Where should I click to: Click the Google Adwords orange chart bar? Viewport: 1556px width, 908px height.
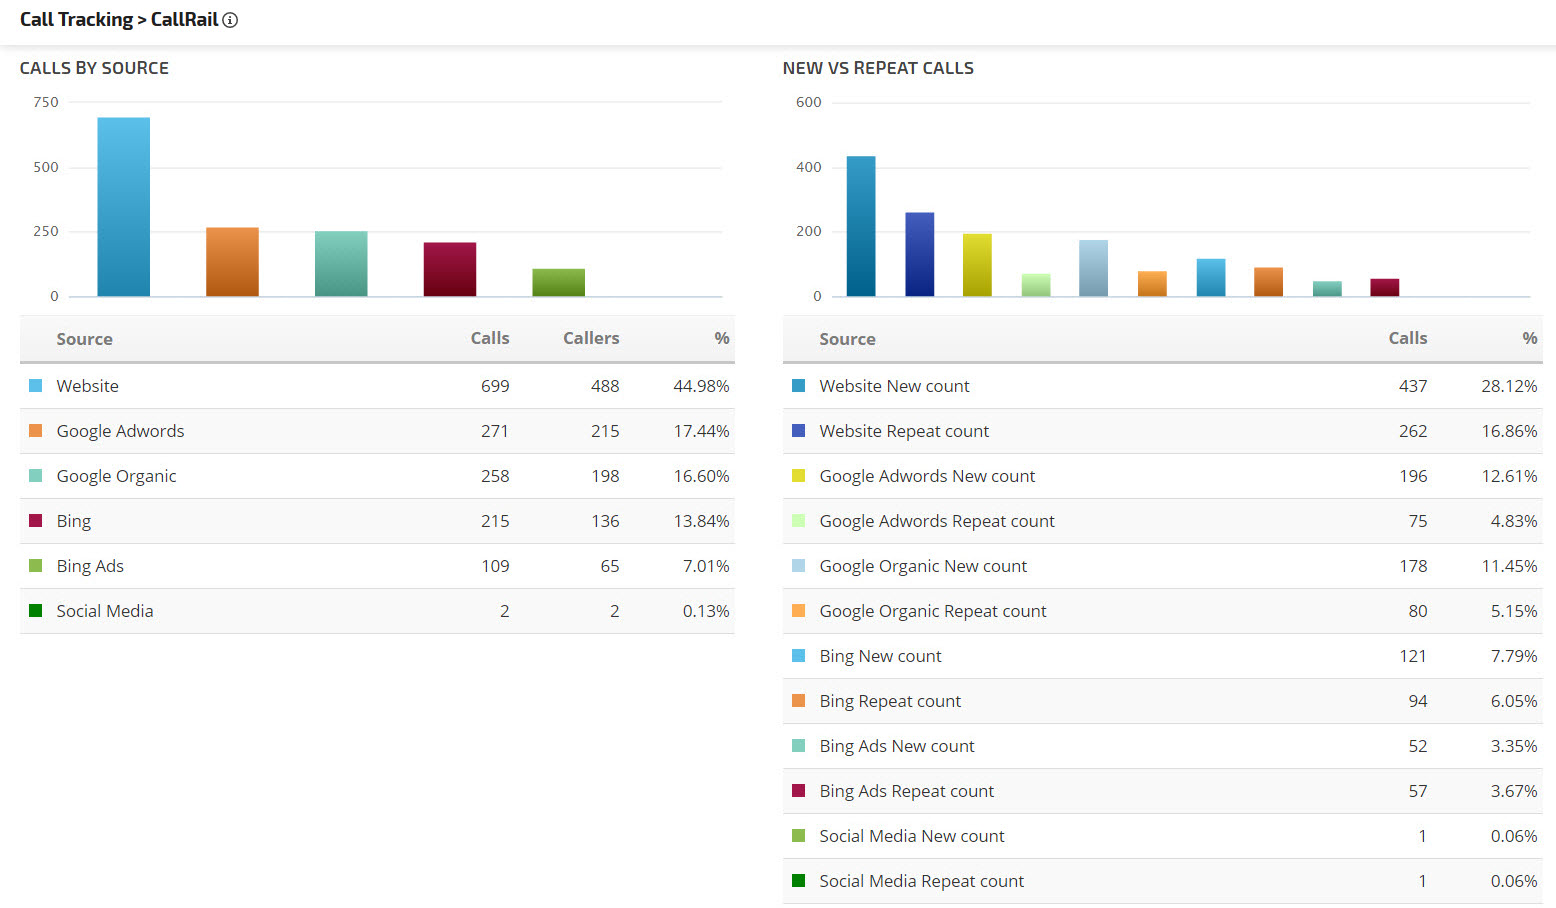click(232, 262)
